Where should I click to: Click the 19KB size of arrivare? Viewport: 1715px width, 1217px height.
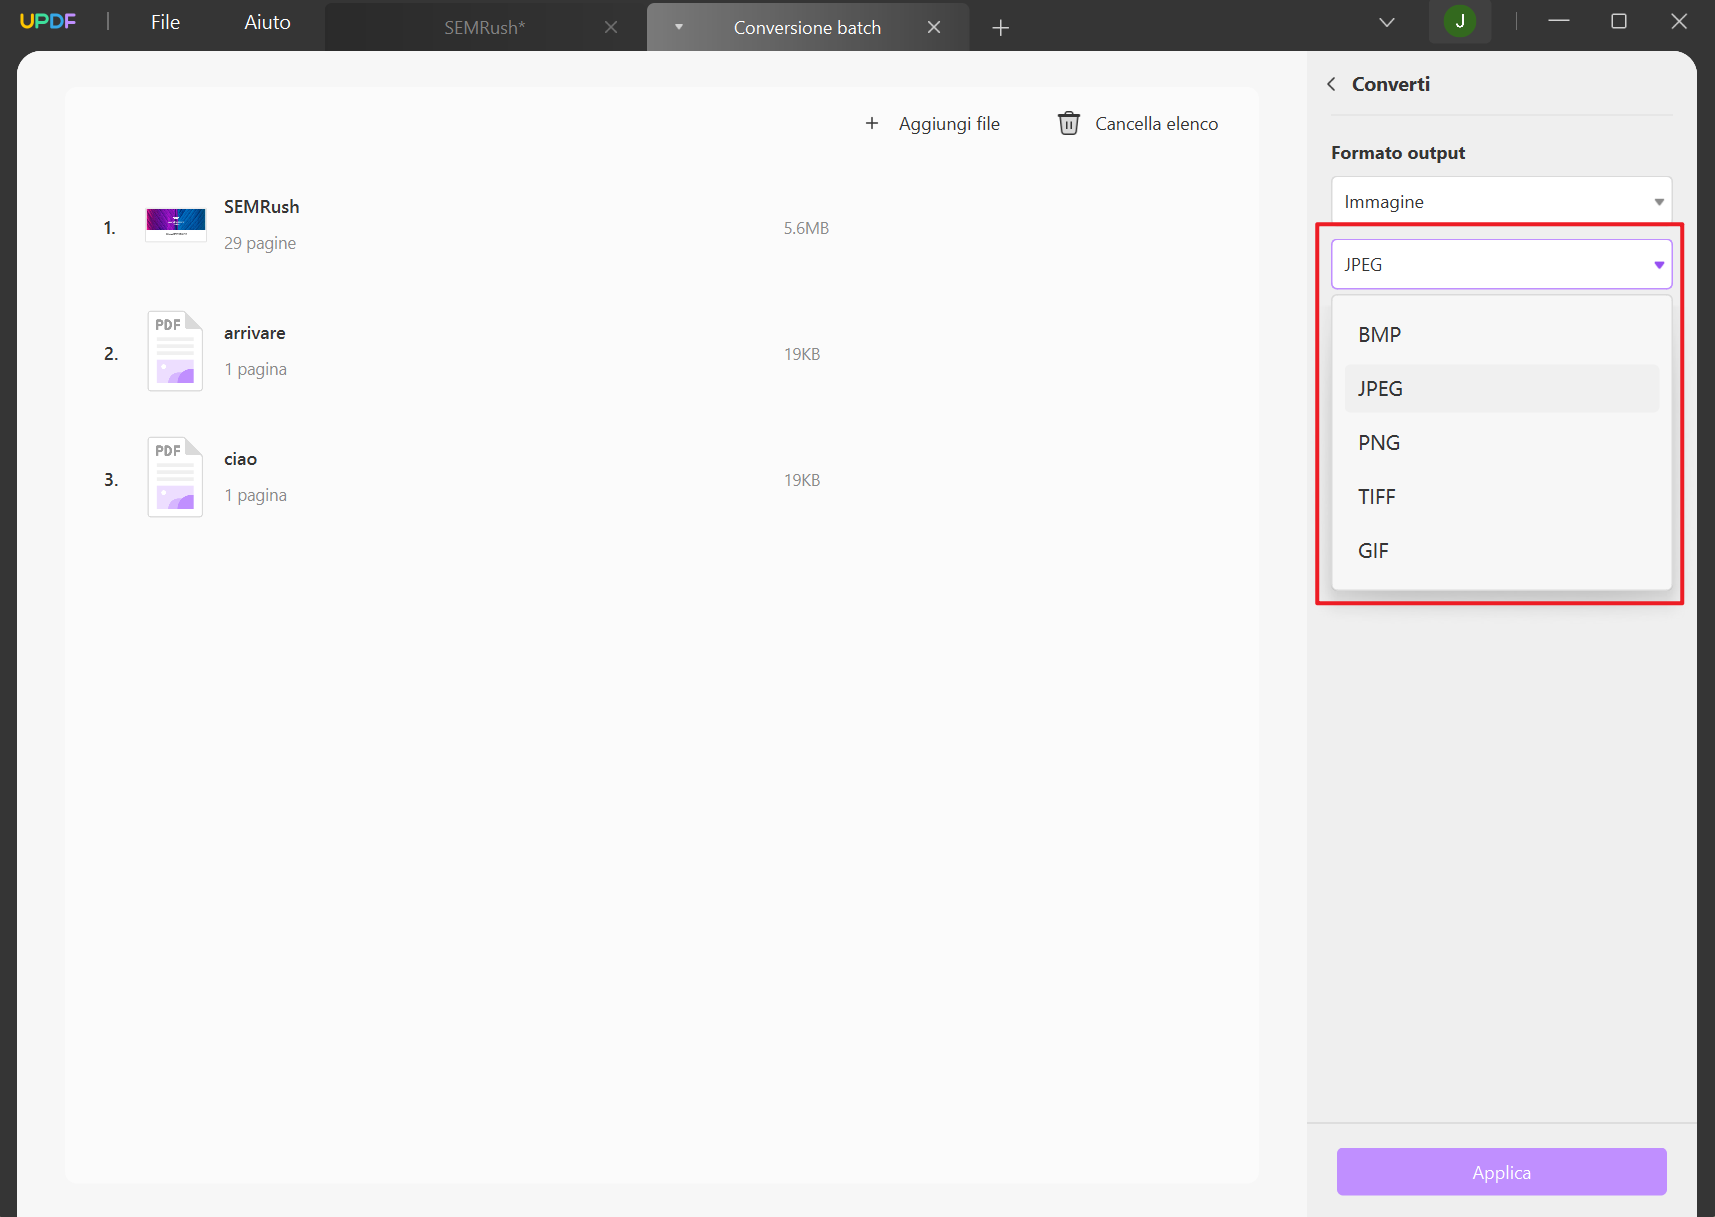(x=802, y=354)
